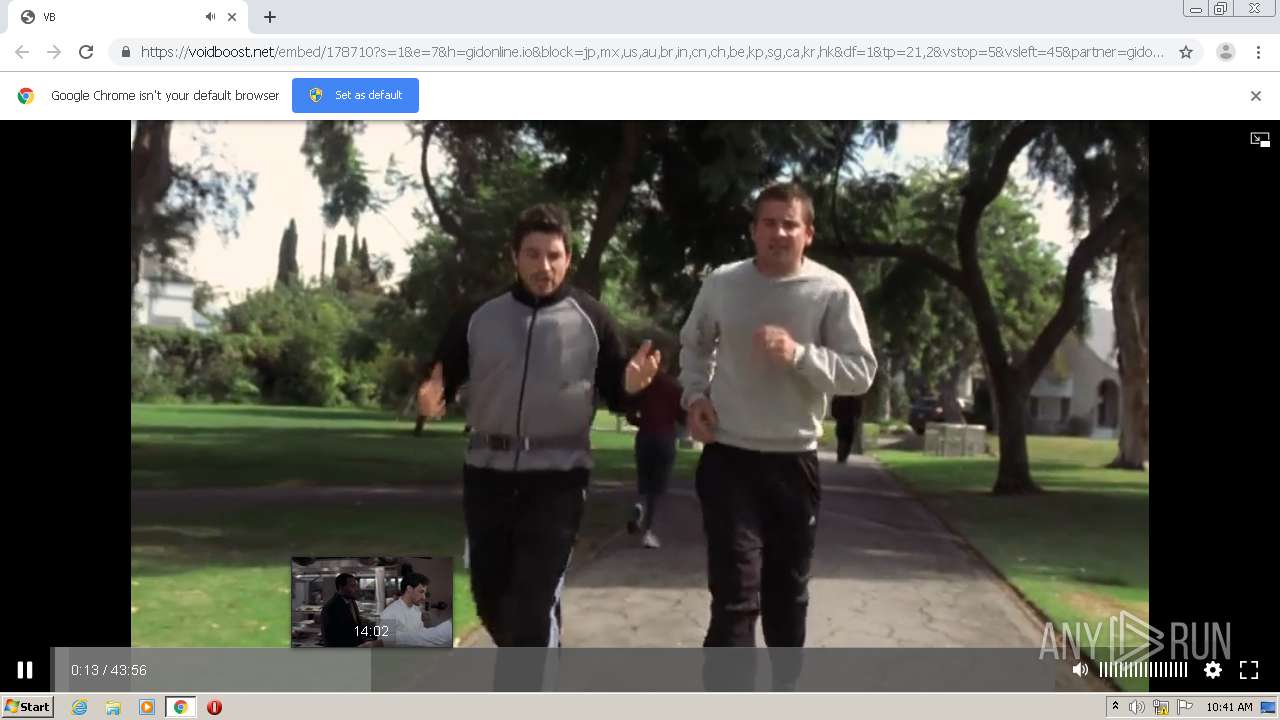The height and width of the screenshot is (720, 1280).
Task: Mute the video player volume
Action: click(x=1080, y=670)
